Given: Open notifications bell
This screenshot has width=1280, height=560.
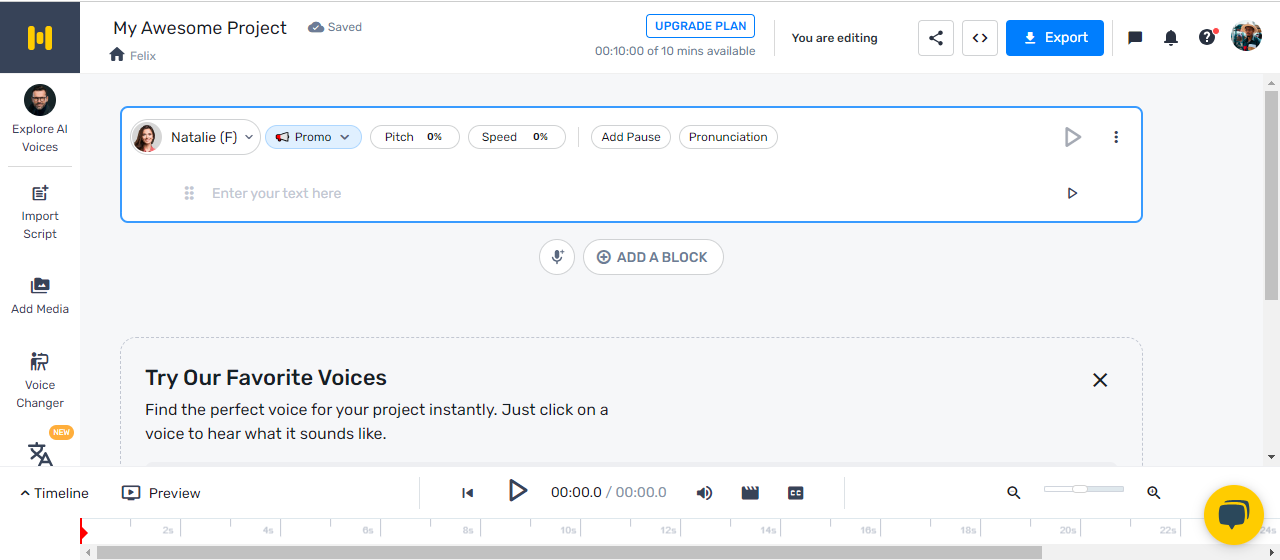Looking at the screenshot, I should pyautogui.click(x=1171, y=38).
